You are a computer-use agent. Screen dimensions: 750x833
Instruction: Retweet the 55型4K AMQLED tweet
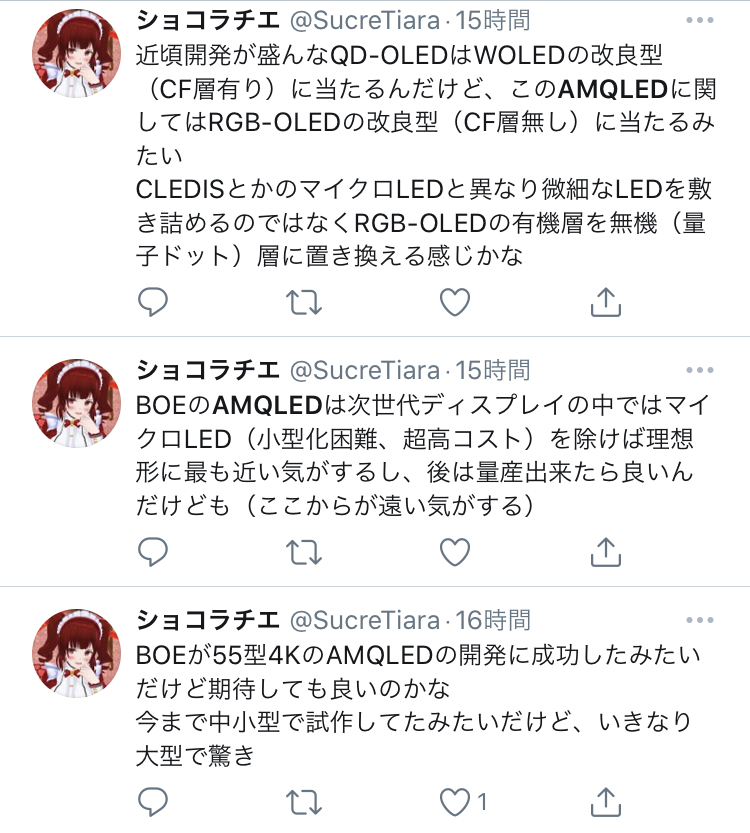point(304,802)
